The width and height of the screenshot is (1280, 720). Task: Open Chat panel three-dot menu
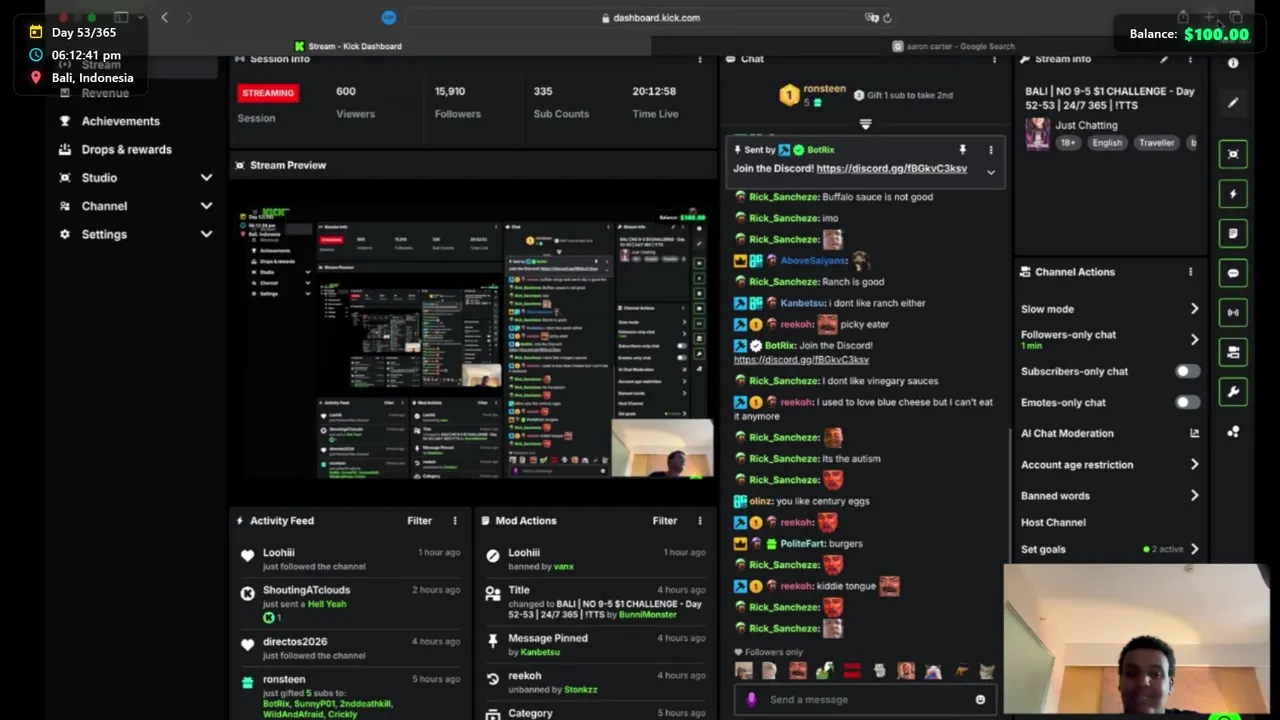tap(994, 59)
